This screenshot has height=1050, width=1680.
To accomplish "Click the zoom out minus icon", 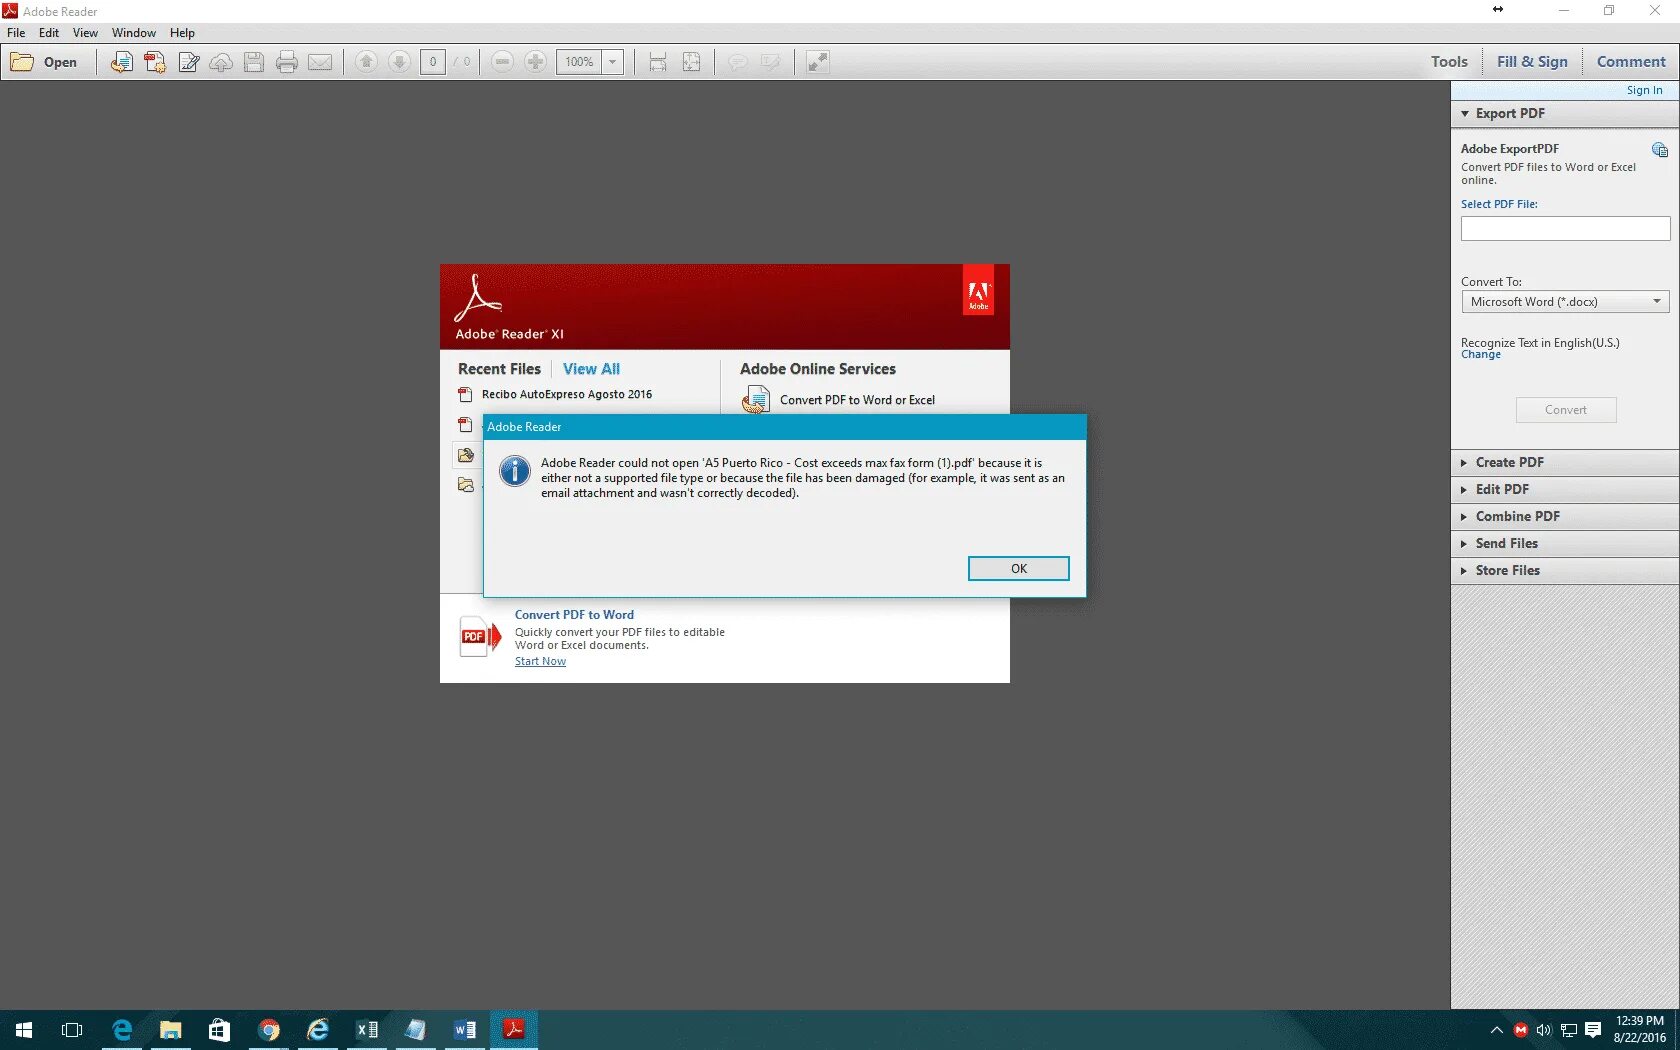I will (503, 62).
